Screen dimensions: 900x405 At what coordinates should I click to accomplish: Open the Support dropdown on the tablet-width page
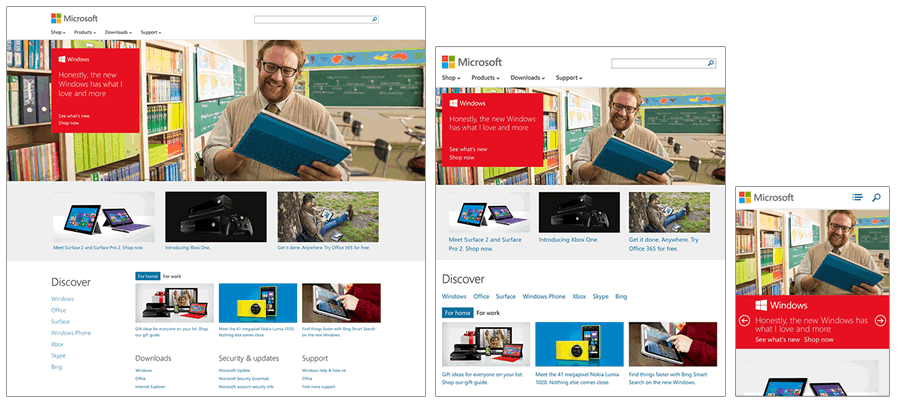point(569,77)
